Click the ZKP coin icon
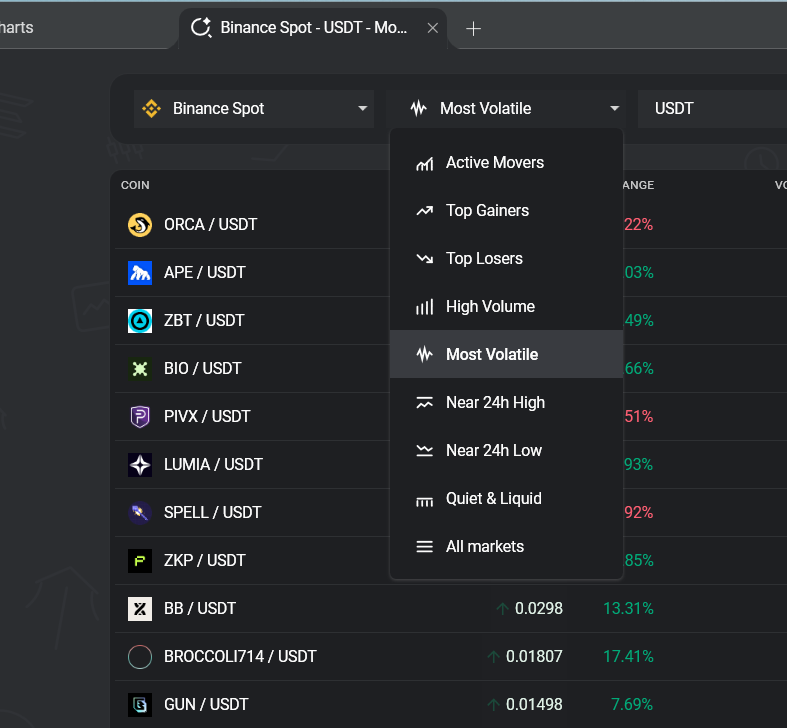787x728 pixels. pyautogui.click(x=140, y=561)
